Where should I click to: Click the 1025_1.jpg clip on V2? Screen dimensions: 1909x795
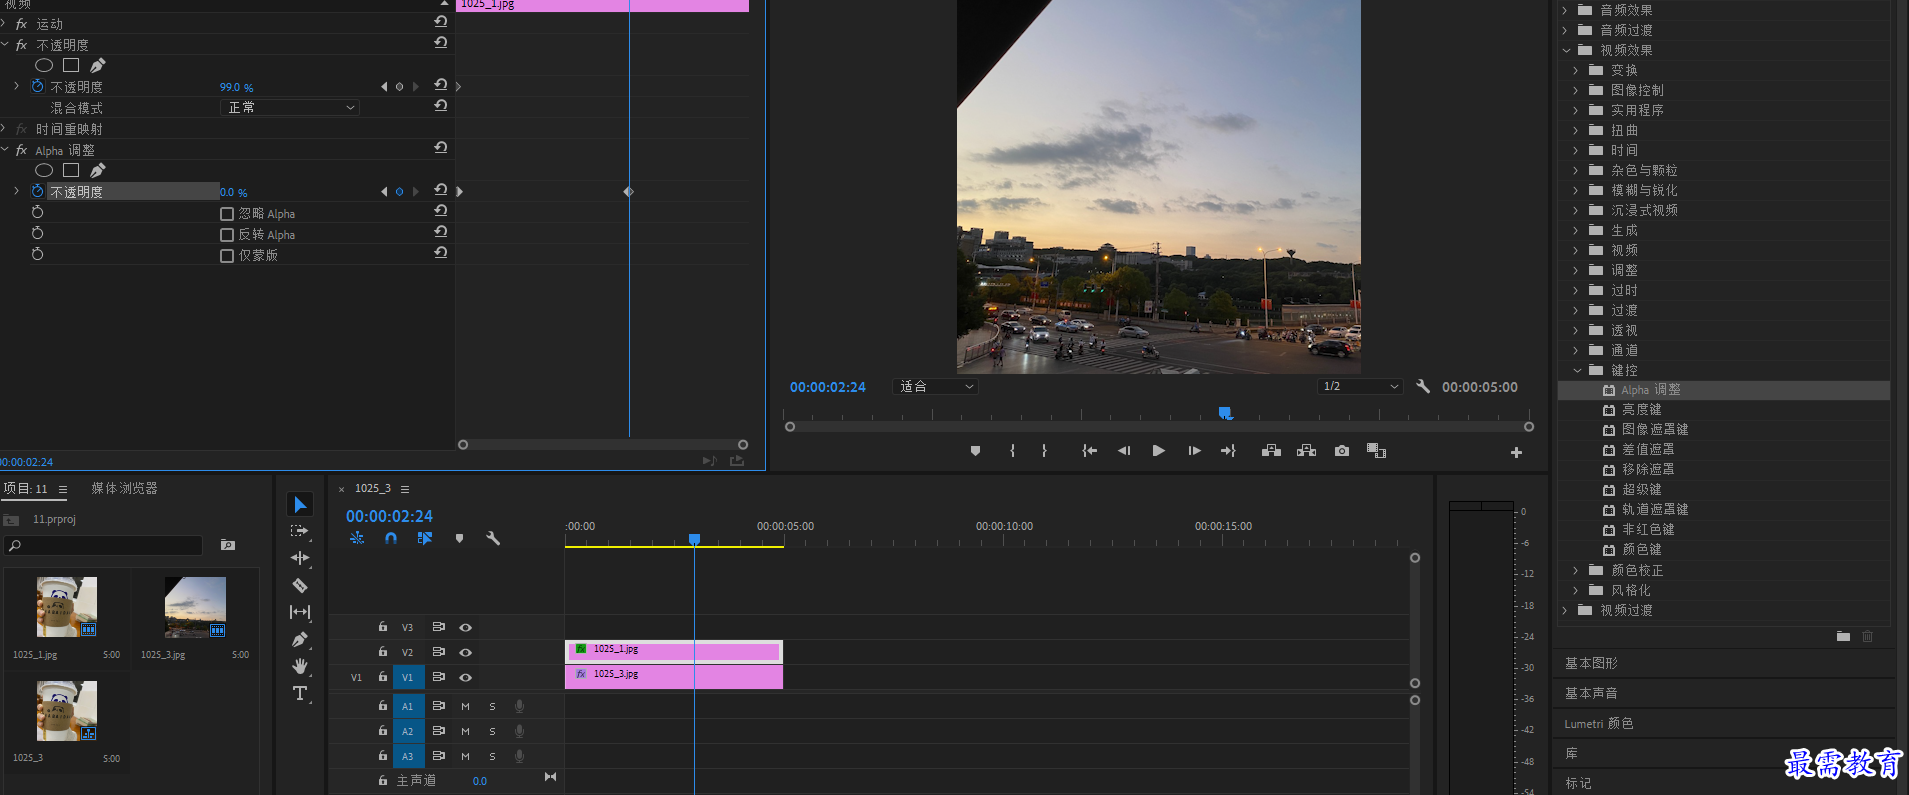click(674, 651)
